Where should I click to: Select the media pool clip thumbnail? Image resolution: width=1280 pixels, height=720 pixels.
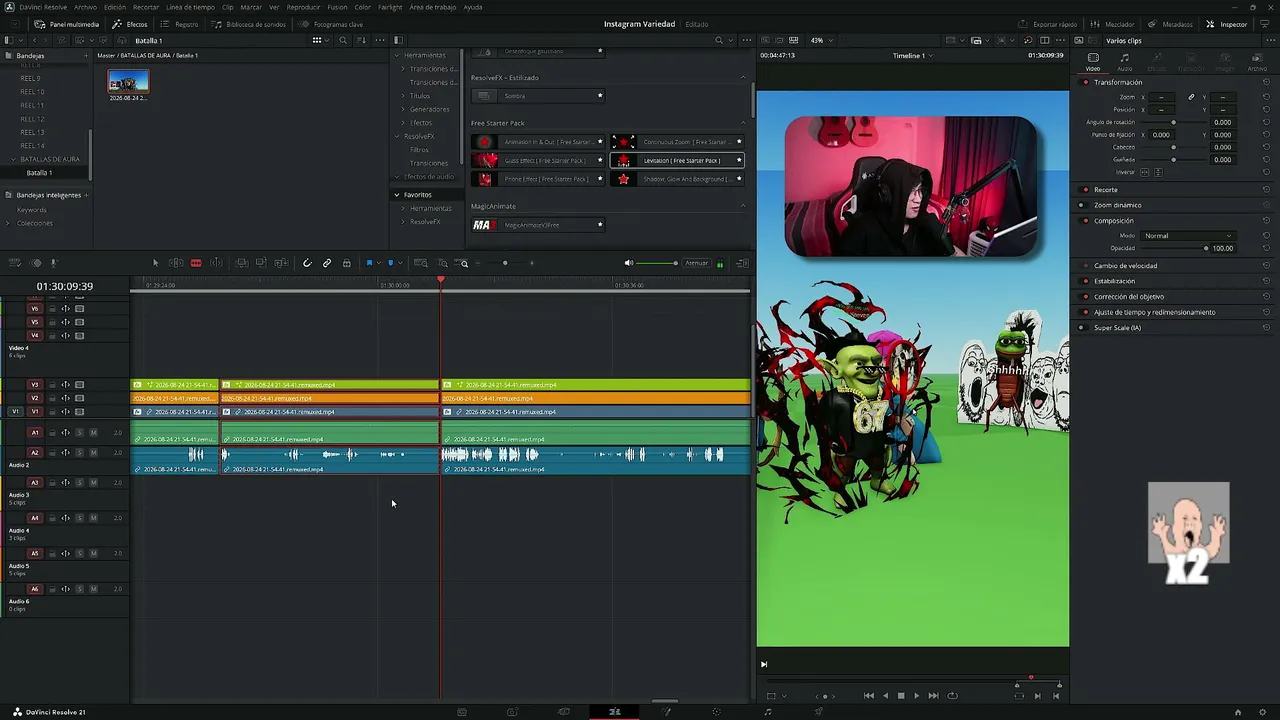point(128,82)
